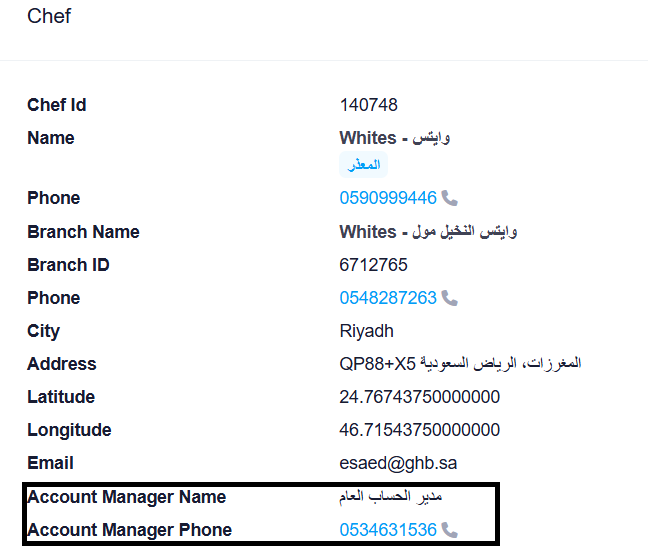Click the phone icon beside account manager number

pyautogui.click(x=449, y=530)
